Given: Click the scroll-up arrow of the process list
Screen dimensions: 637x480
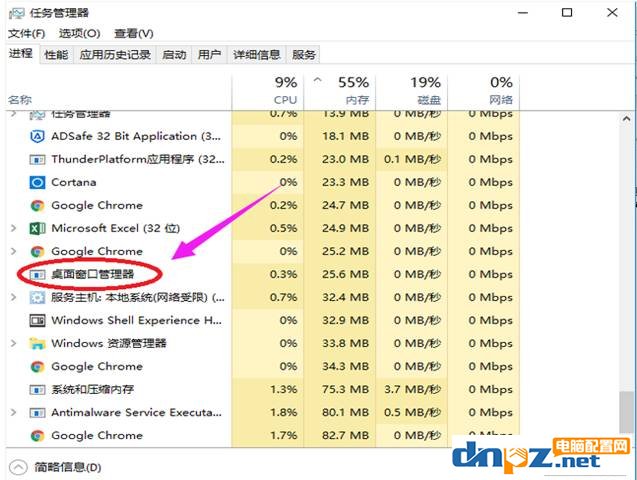Looking at the screenshot, I should [626, 119].
